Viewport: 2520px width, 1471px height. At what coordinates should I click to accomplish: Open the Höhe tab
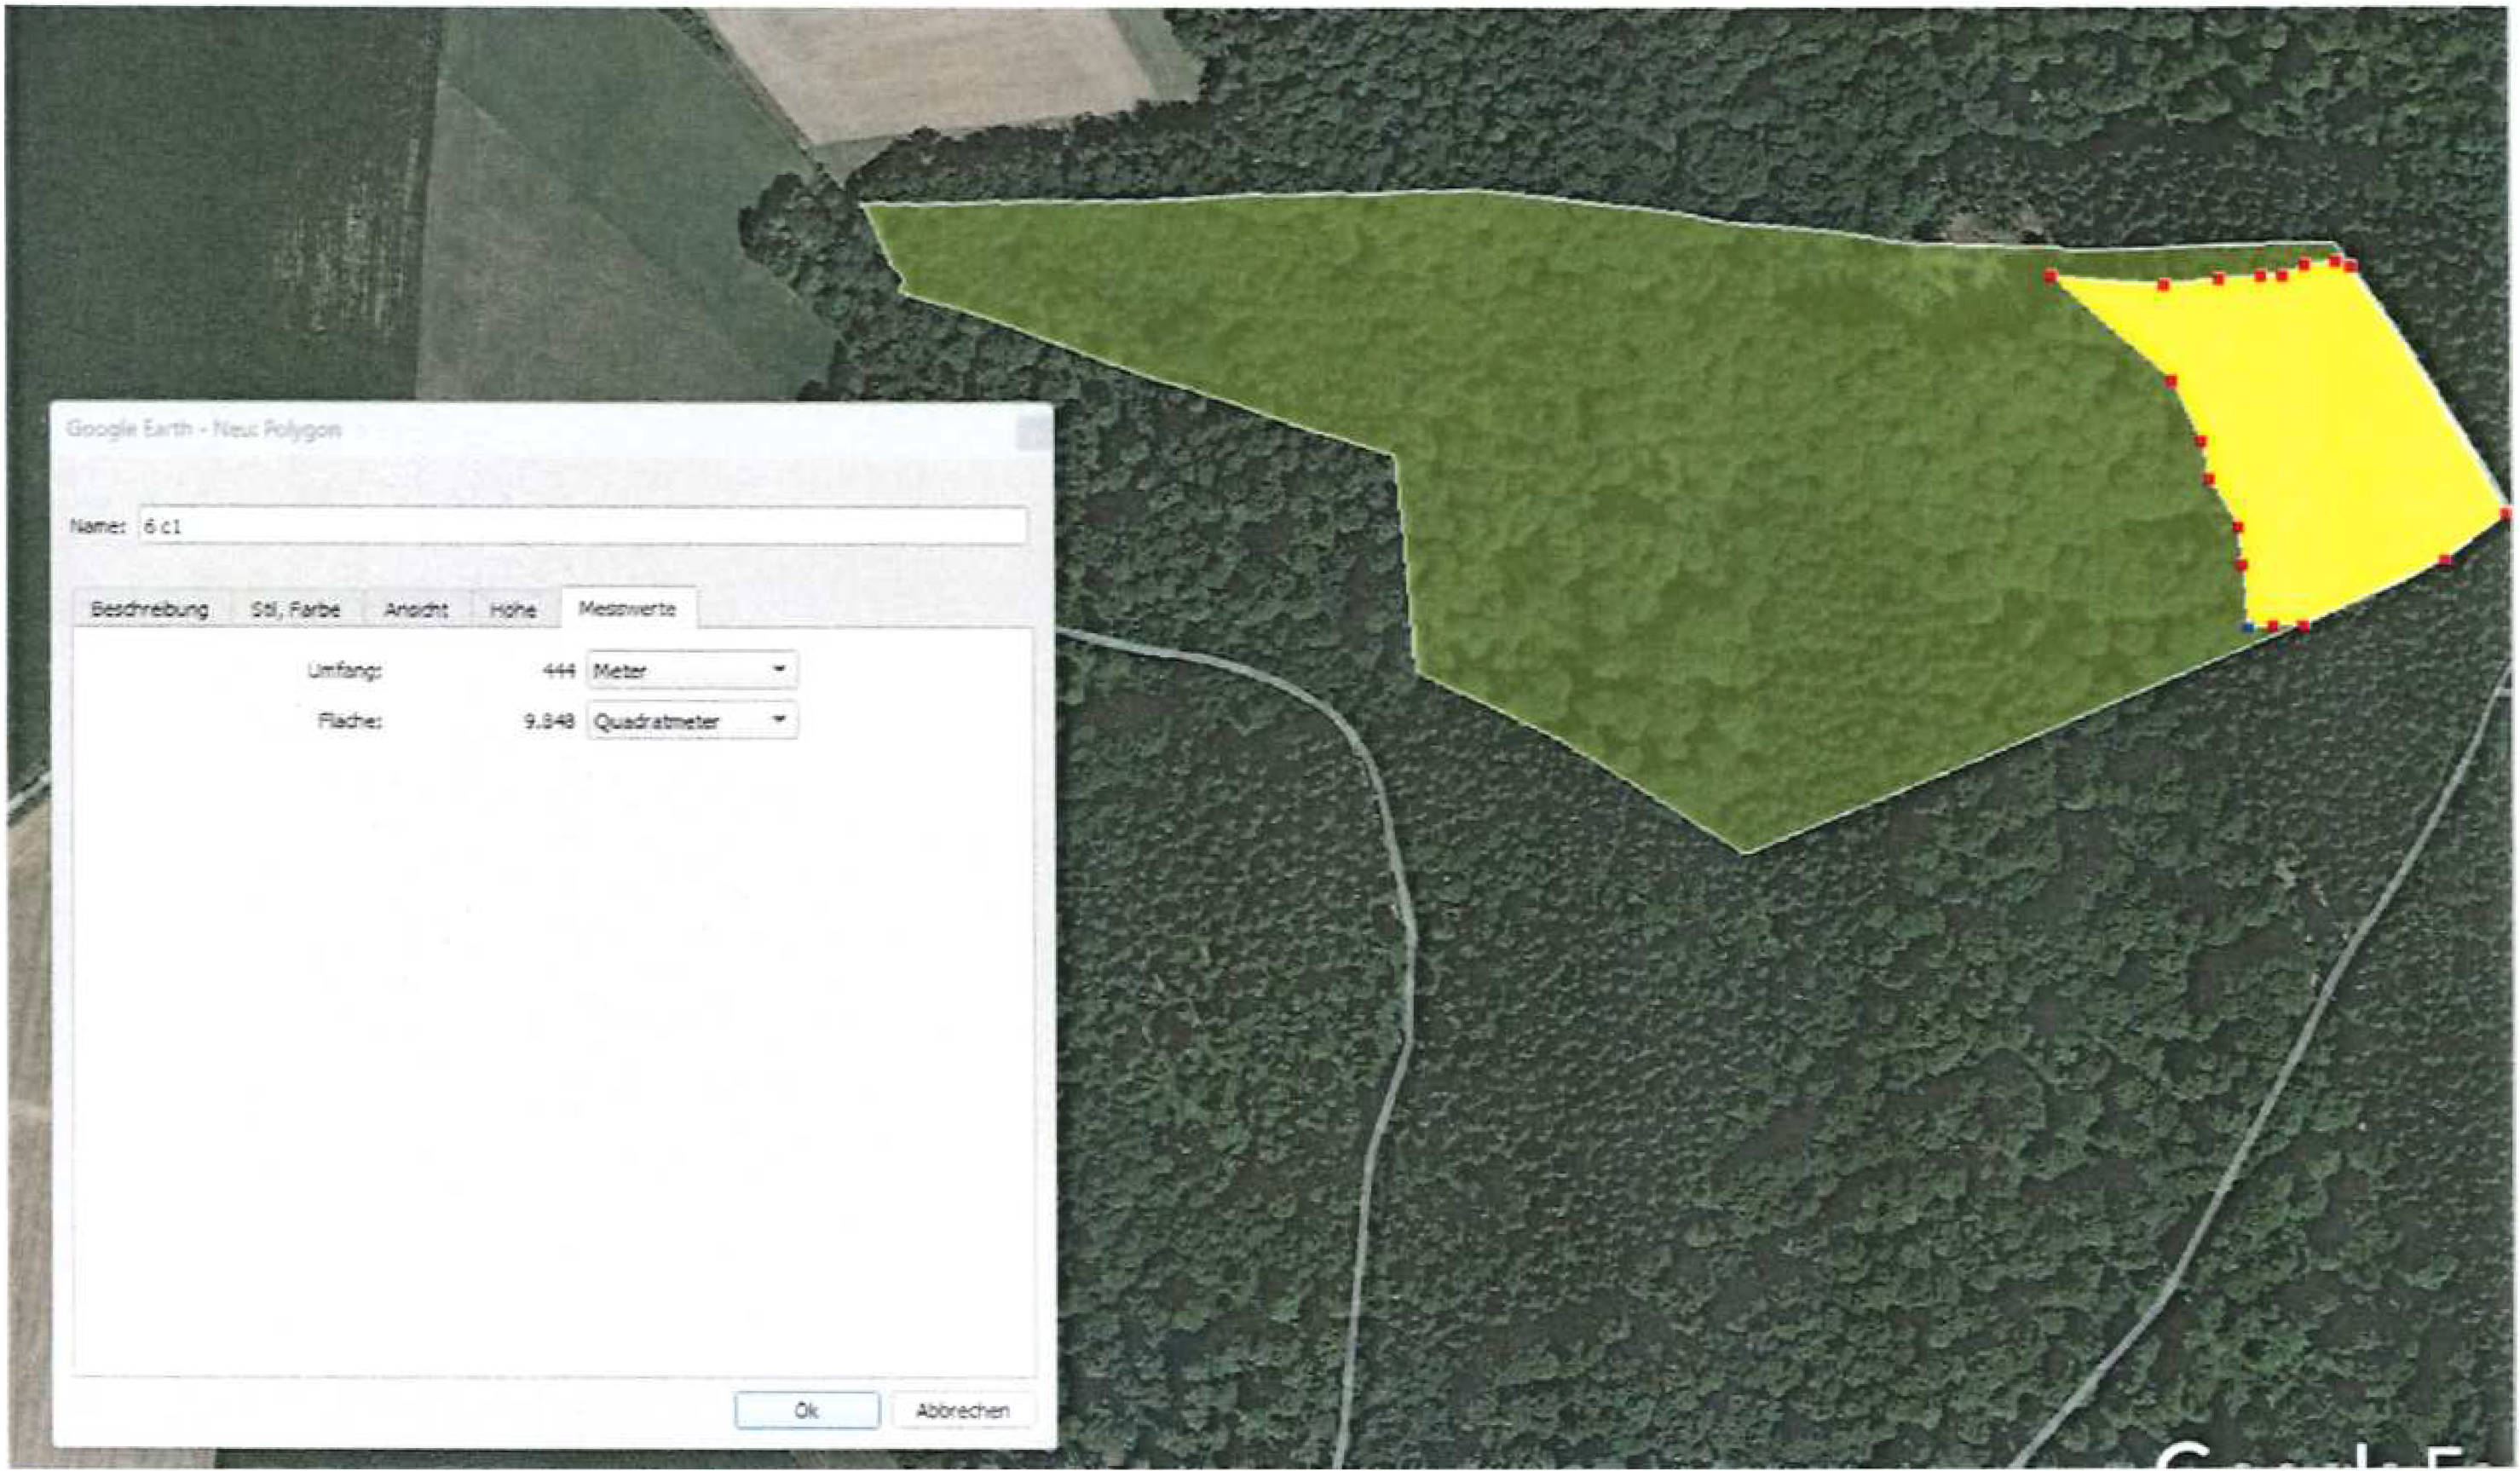coord(513,609)
